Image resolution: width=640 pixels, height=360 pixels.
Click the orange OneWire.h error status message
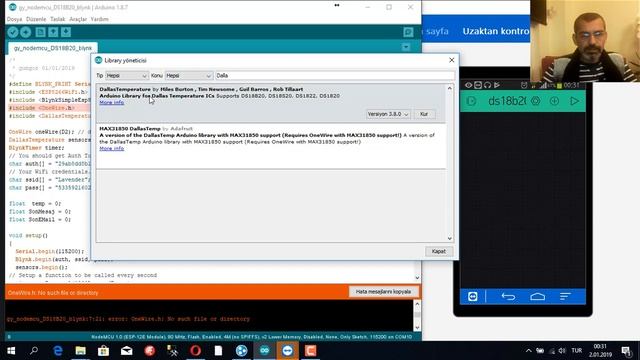53,293
